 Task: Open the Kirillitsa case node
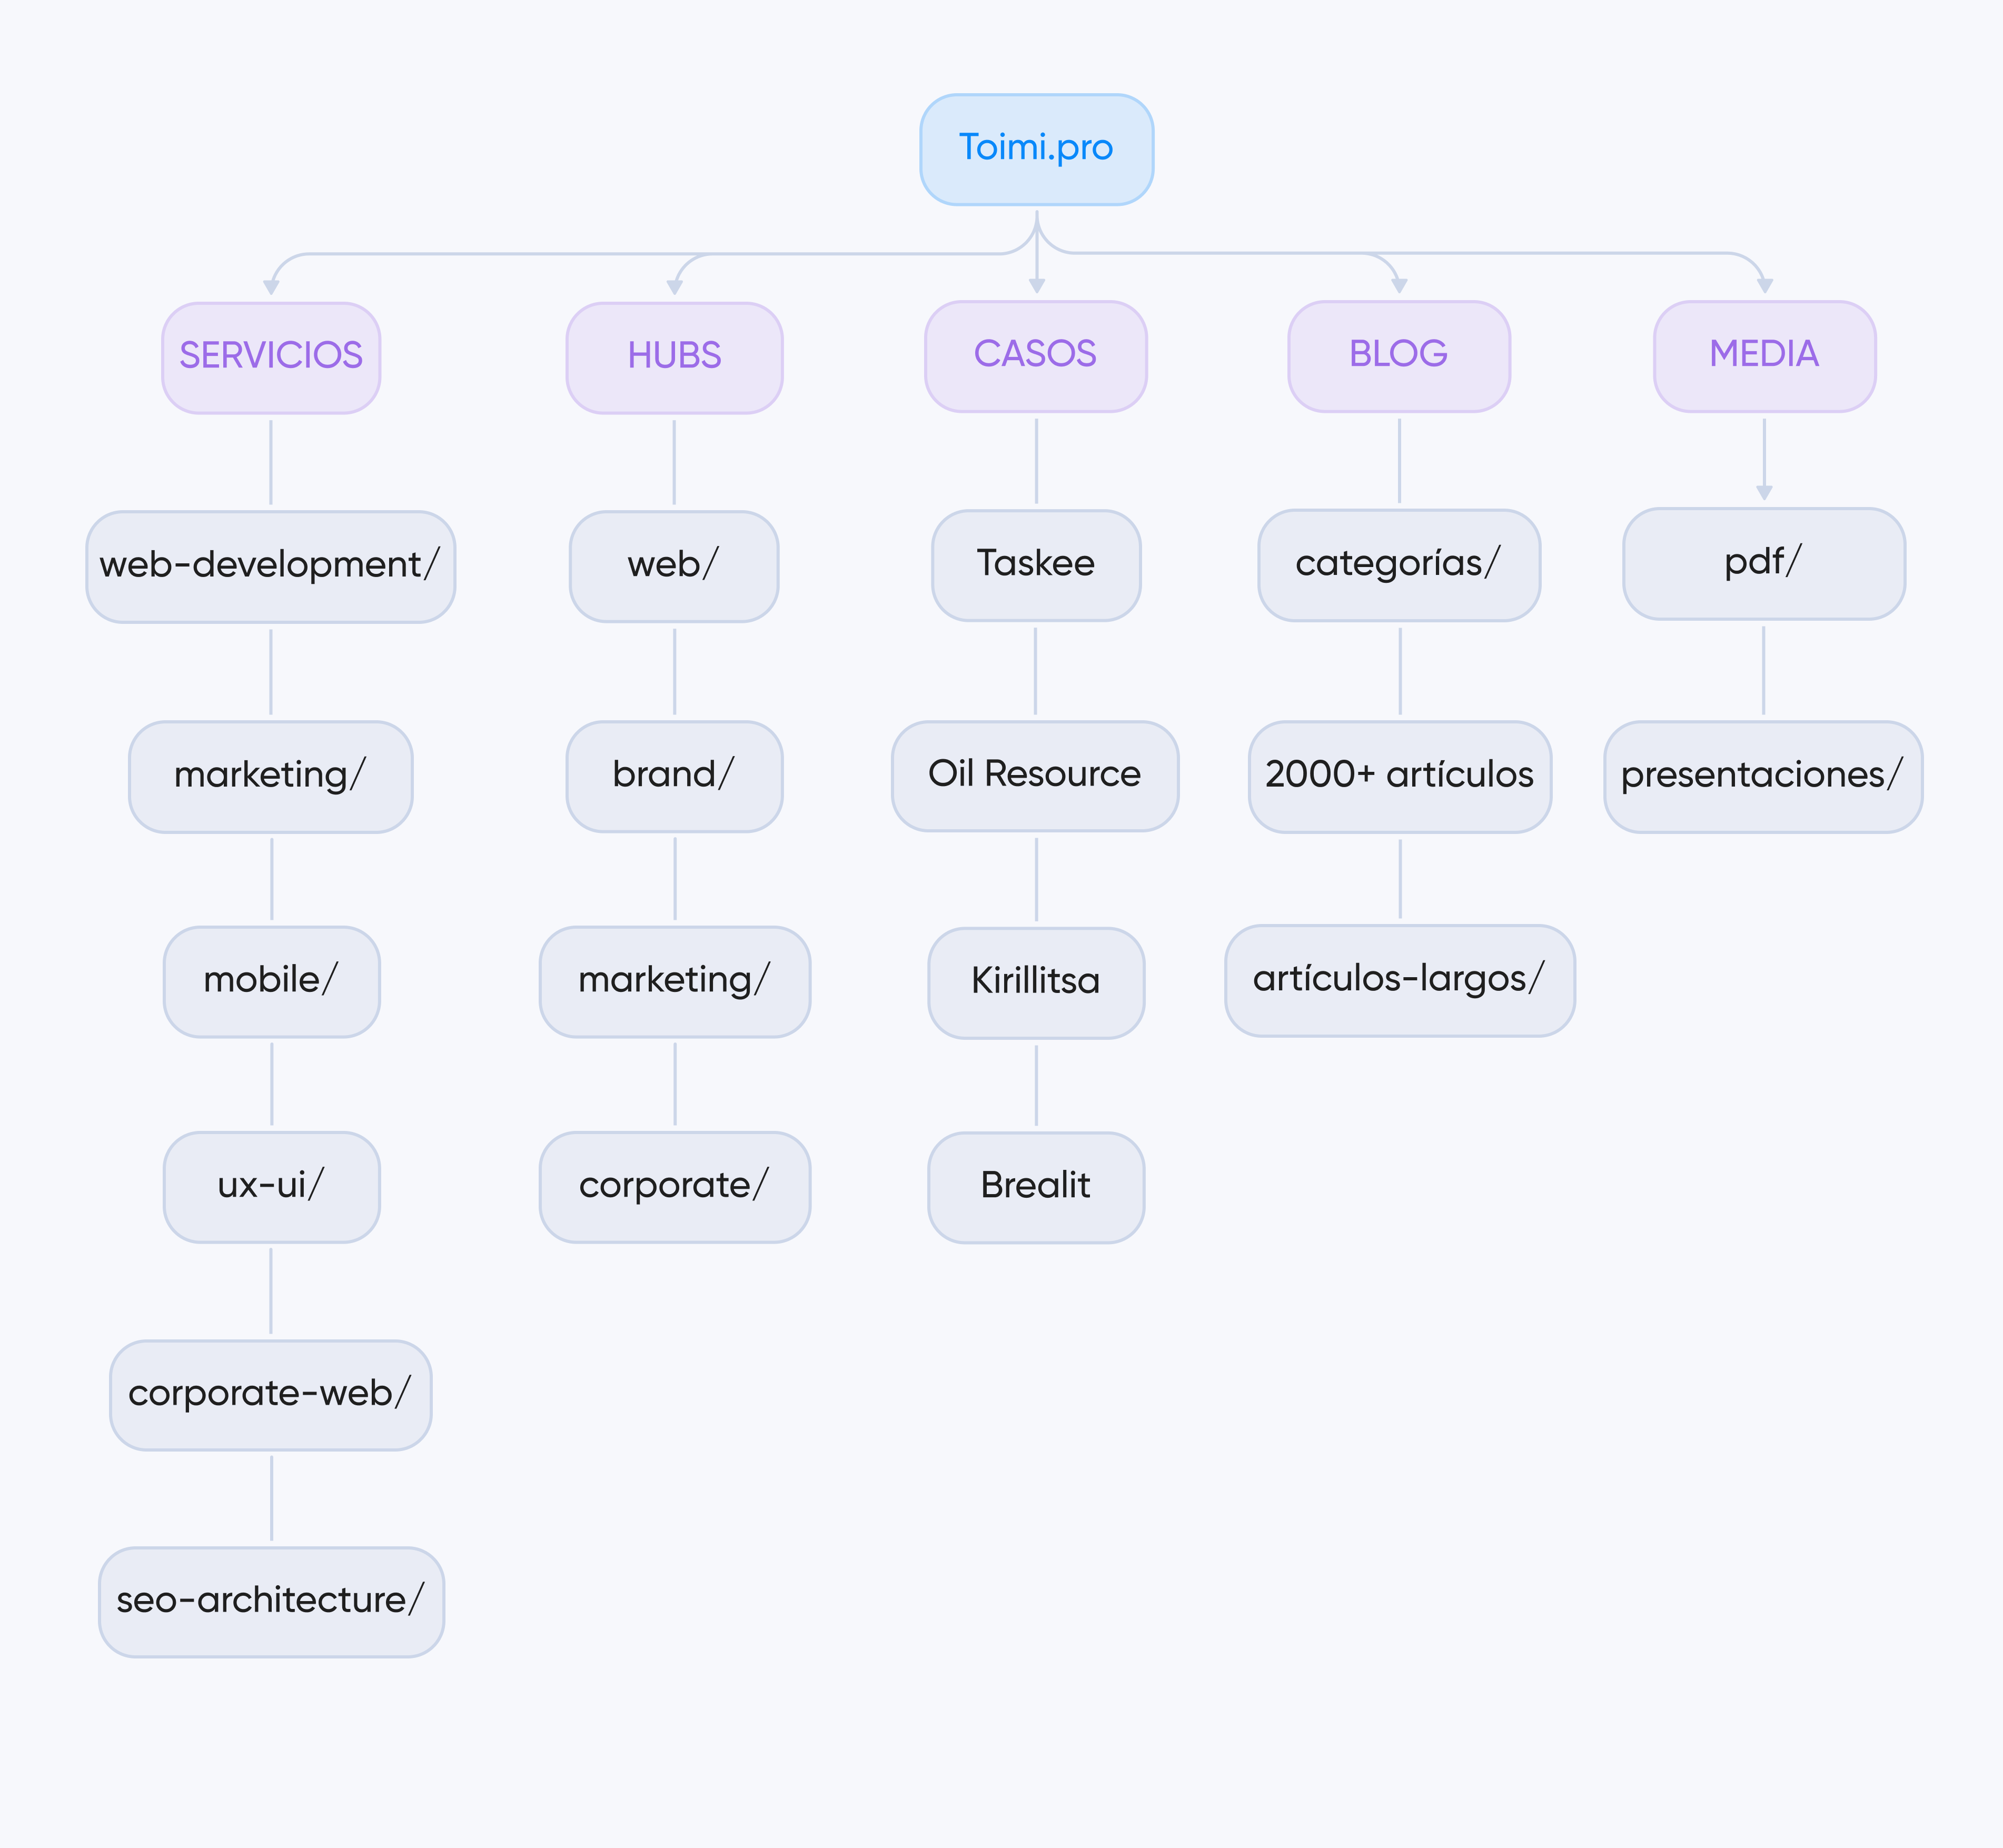[1035, 982]
